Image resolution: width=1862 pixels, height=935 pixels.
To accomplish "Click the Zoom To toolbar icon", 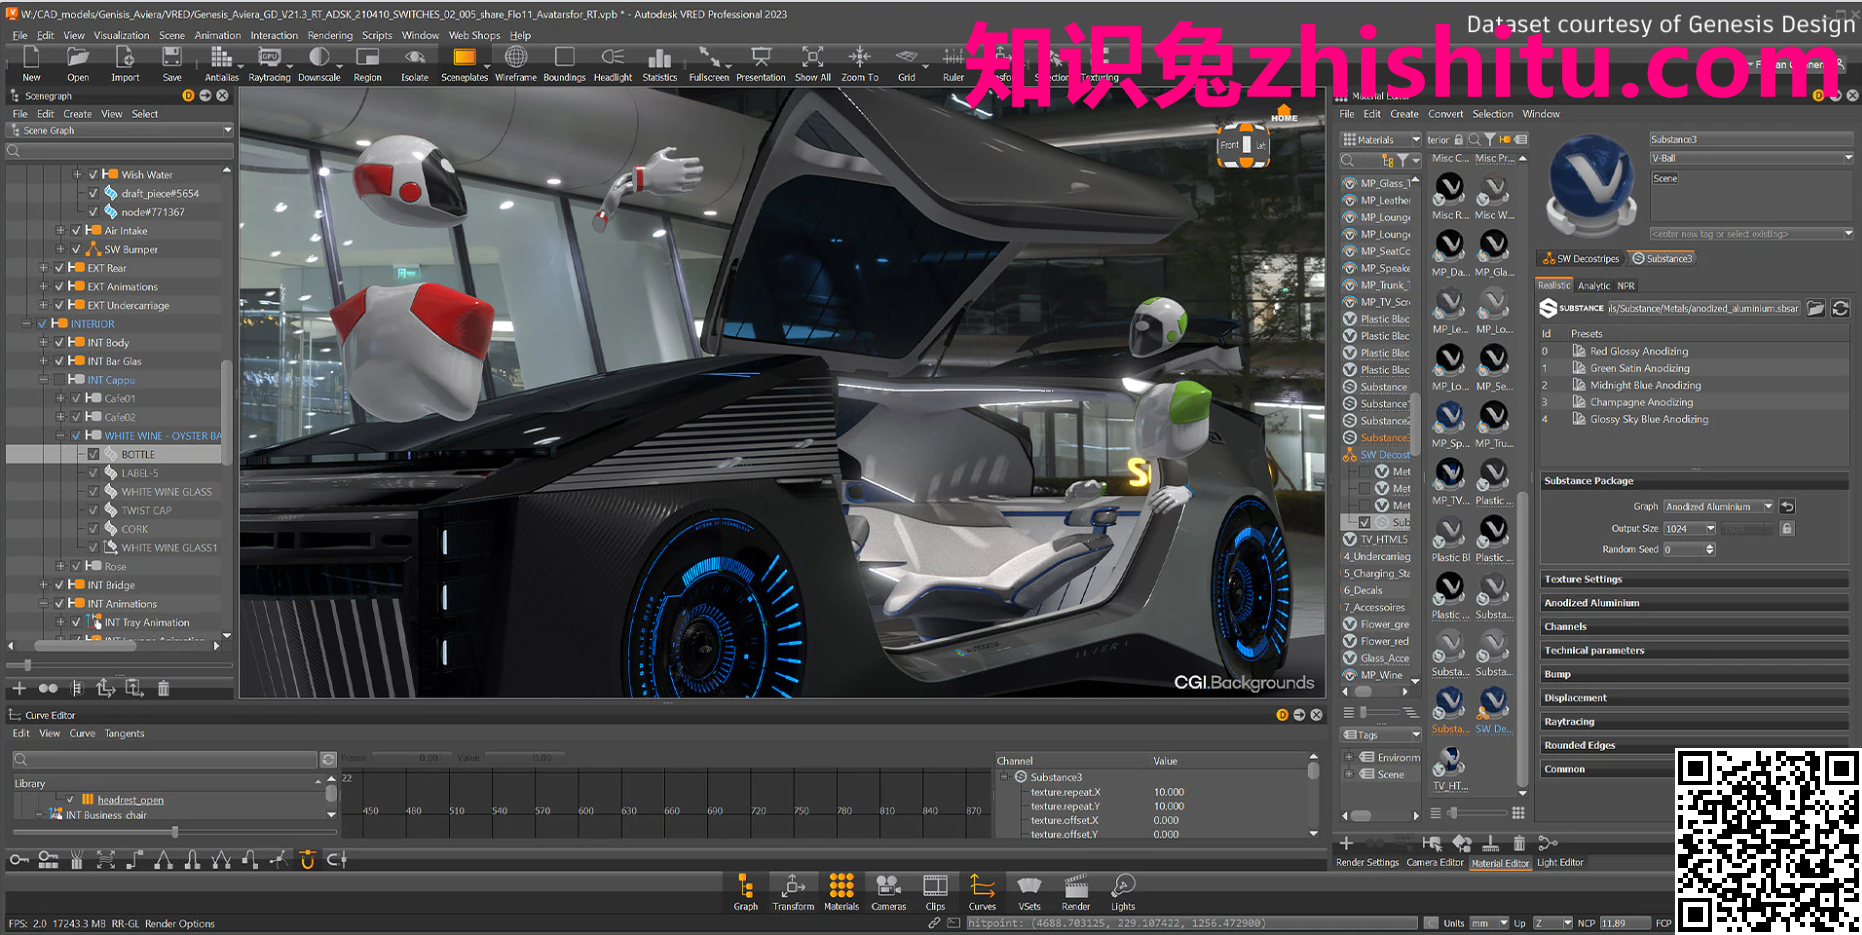I will coord(860,64).
